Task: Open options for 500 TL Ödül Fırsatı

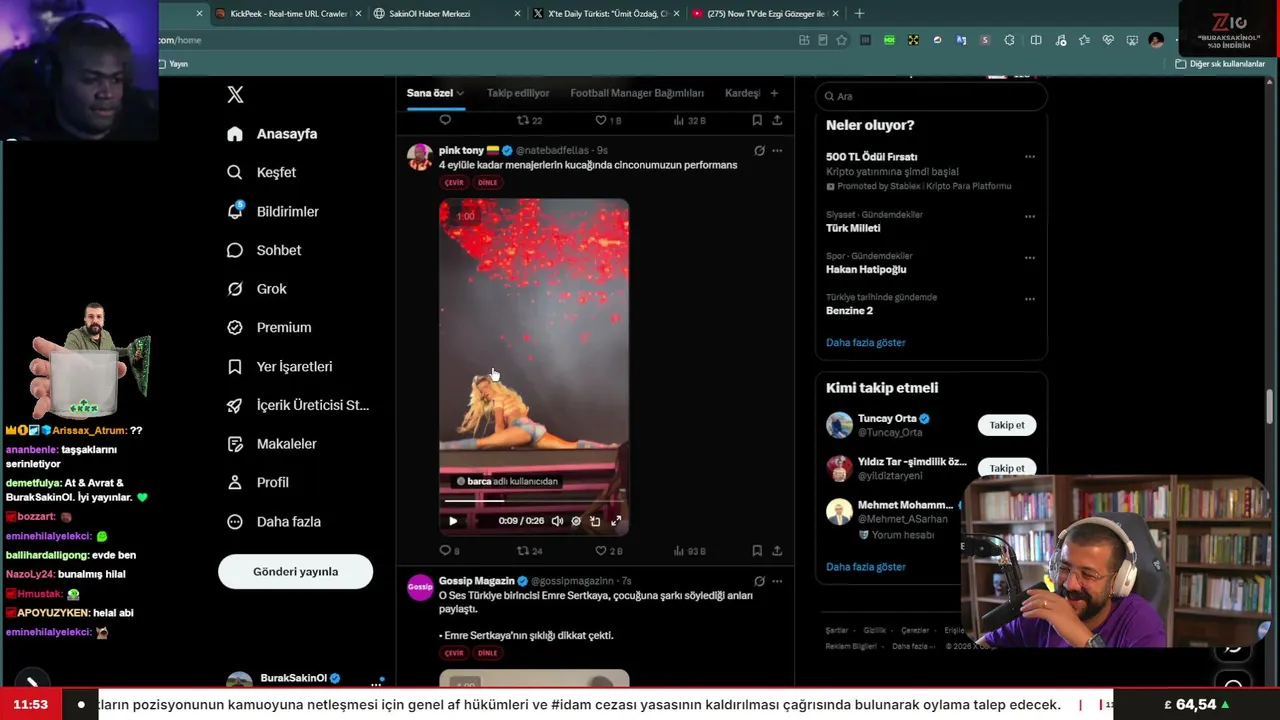Action: pos(1030,157)
